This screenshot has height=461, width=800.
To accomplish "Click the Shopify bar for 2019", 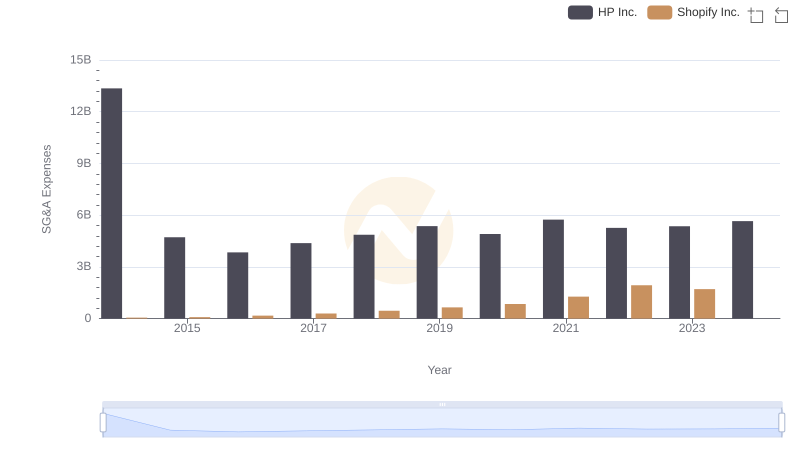I will 452,313.
